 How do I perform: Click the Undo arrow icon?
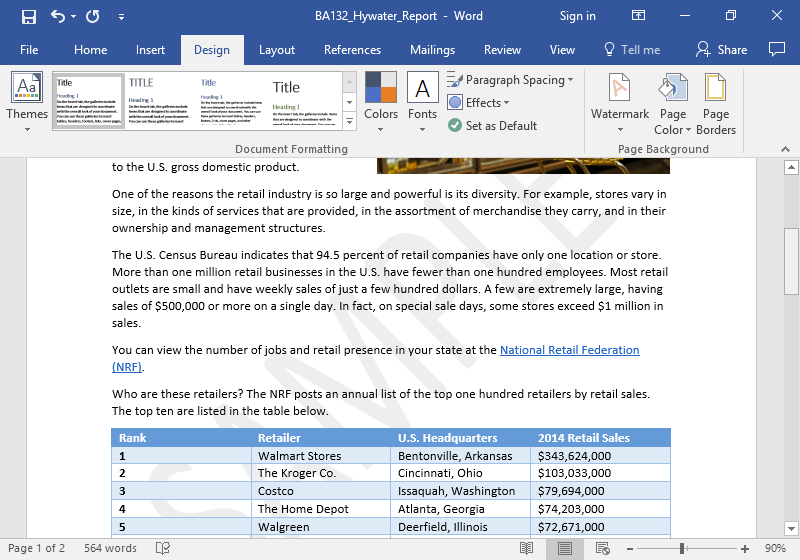click(57, 16)
